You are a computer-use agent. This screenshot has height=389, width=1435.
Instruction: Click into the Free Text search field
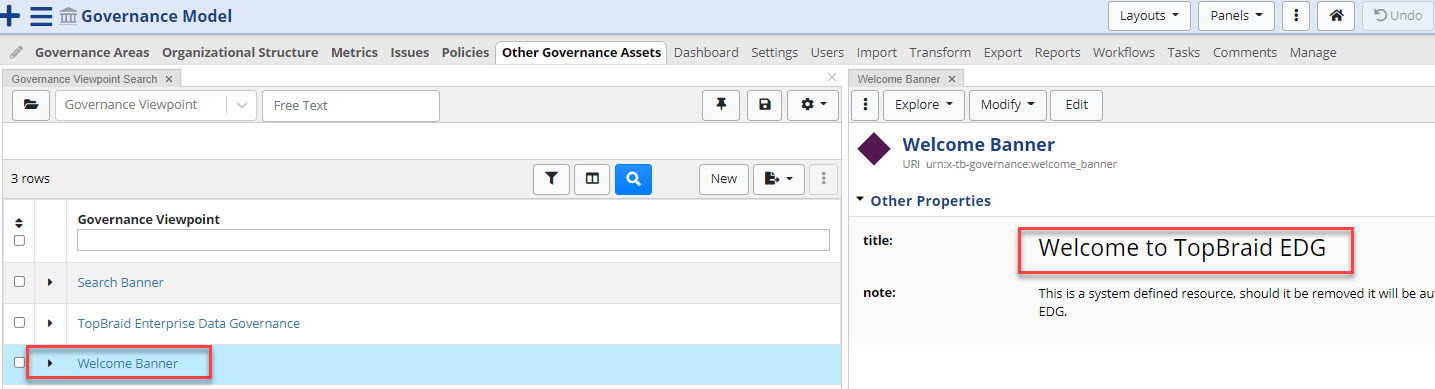pos(350,105)
